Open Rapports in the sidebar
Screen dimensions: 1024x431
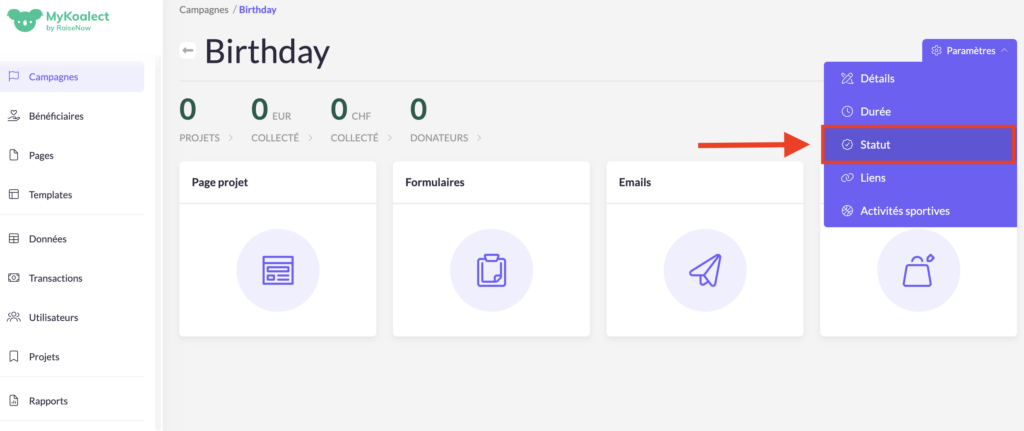click(48, 401)
